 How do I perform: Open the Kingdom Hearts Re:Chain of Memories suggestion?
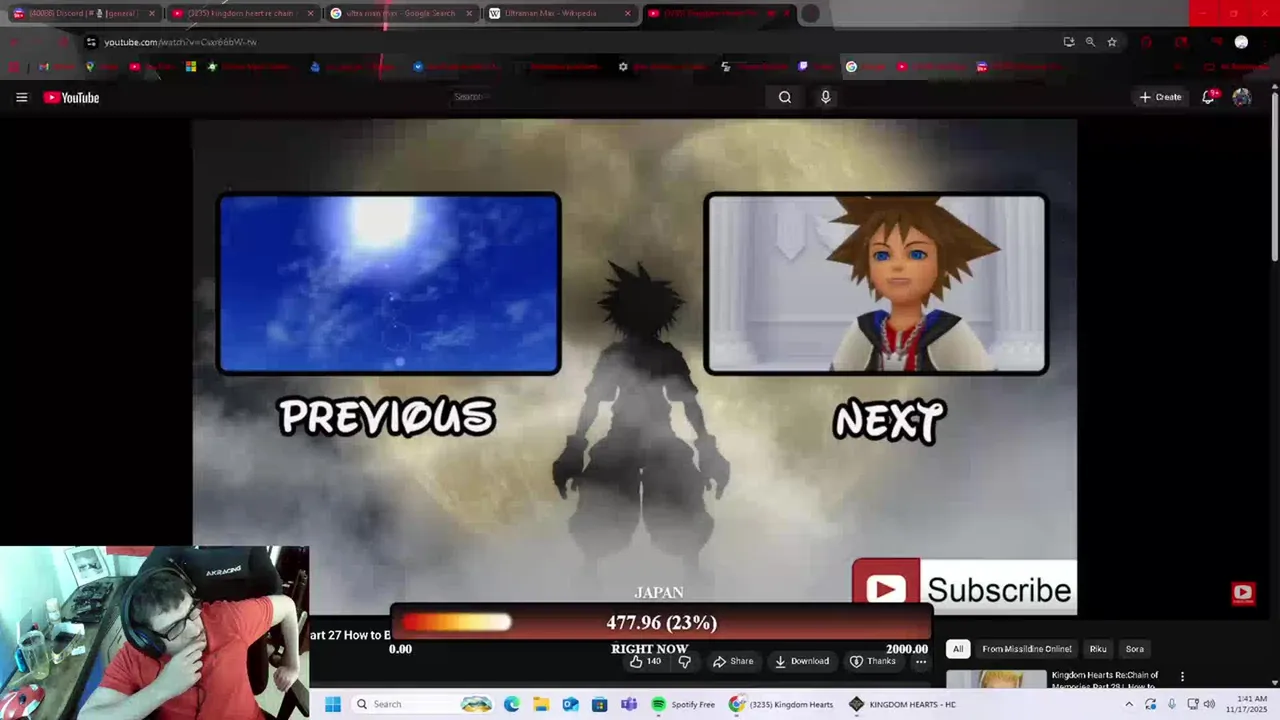click(1105, 680)
